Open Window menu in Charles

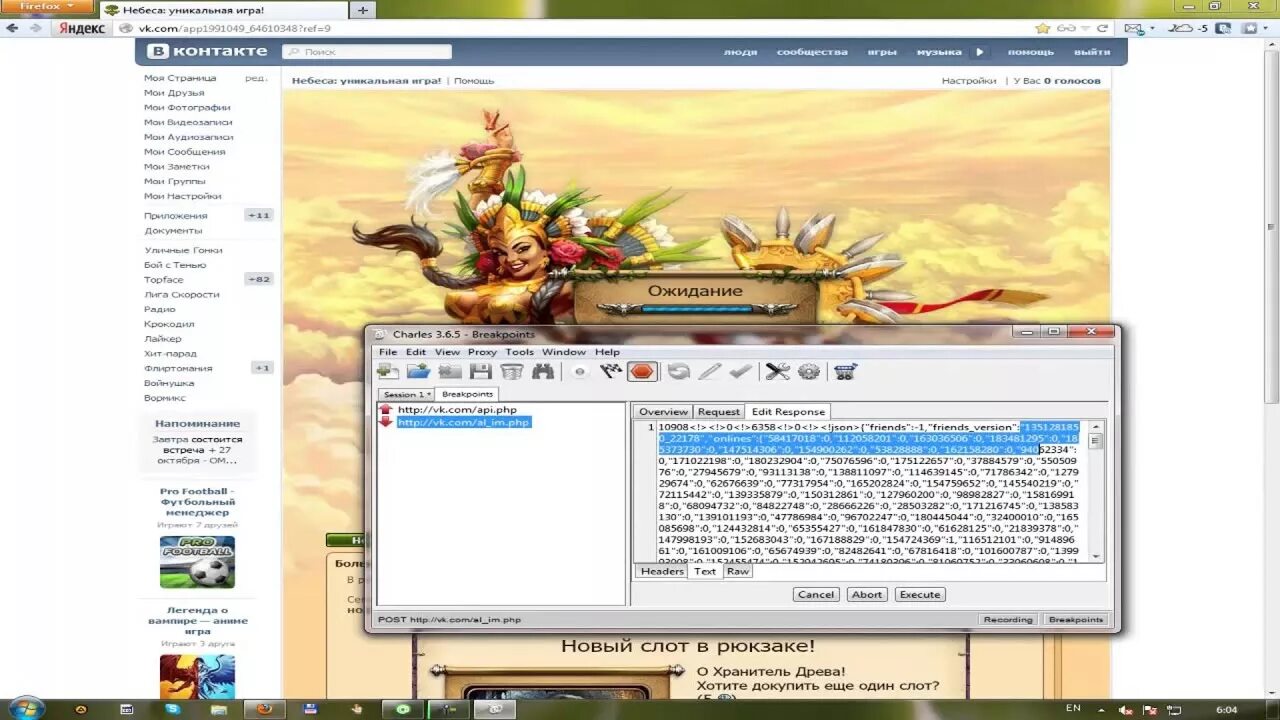tap(564, 352)
